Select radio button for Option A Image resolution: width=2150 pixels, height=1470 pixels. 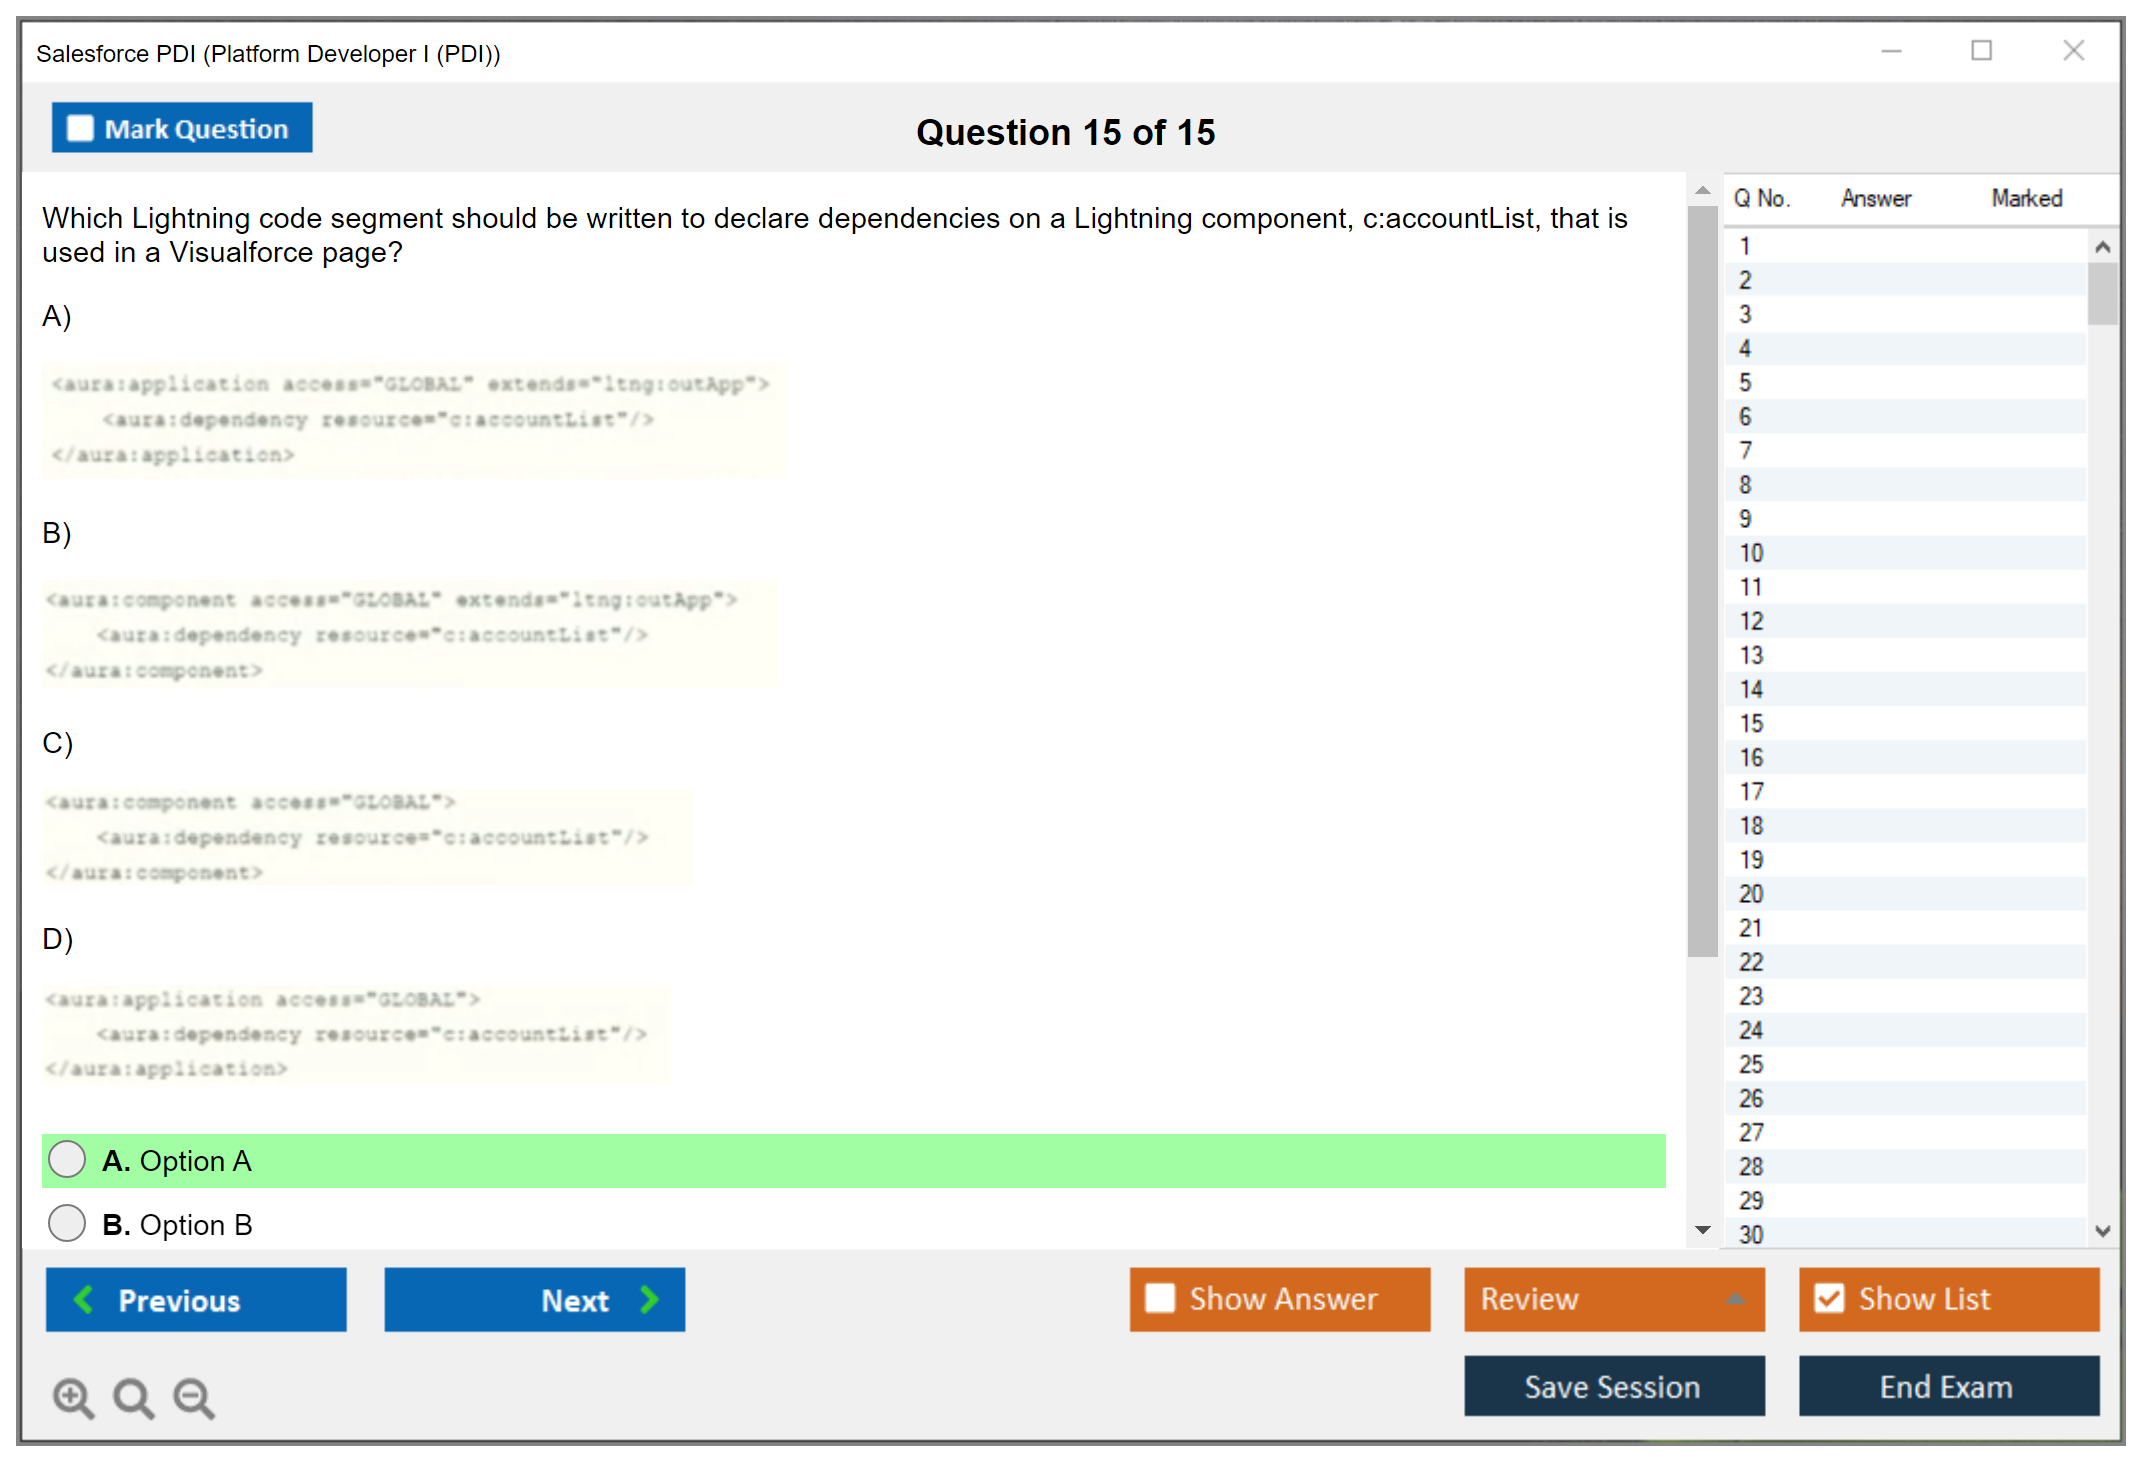click(x=67, y=1160)
